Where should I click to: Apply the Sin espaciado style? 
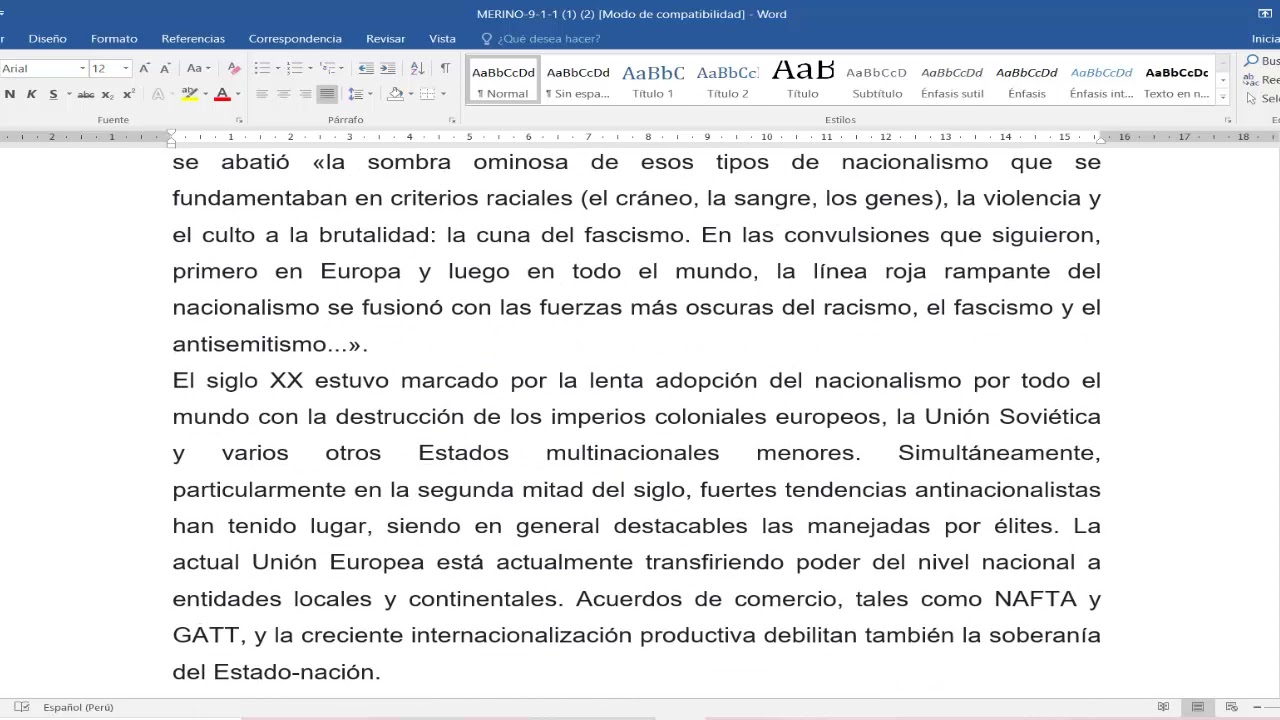[577, 82]
